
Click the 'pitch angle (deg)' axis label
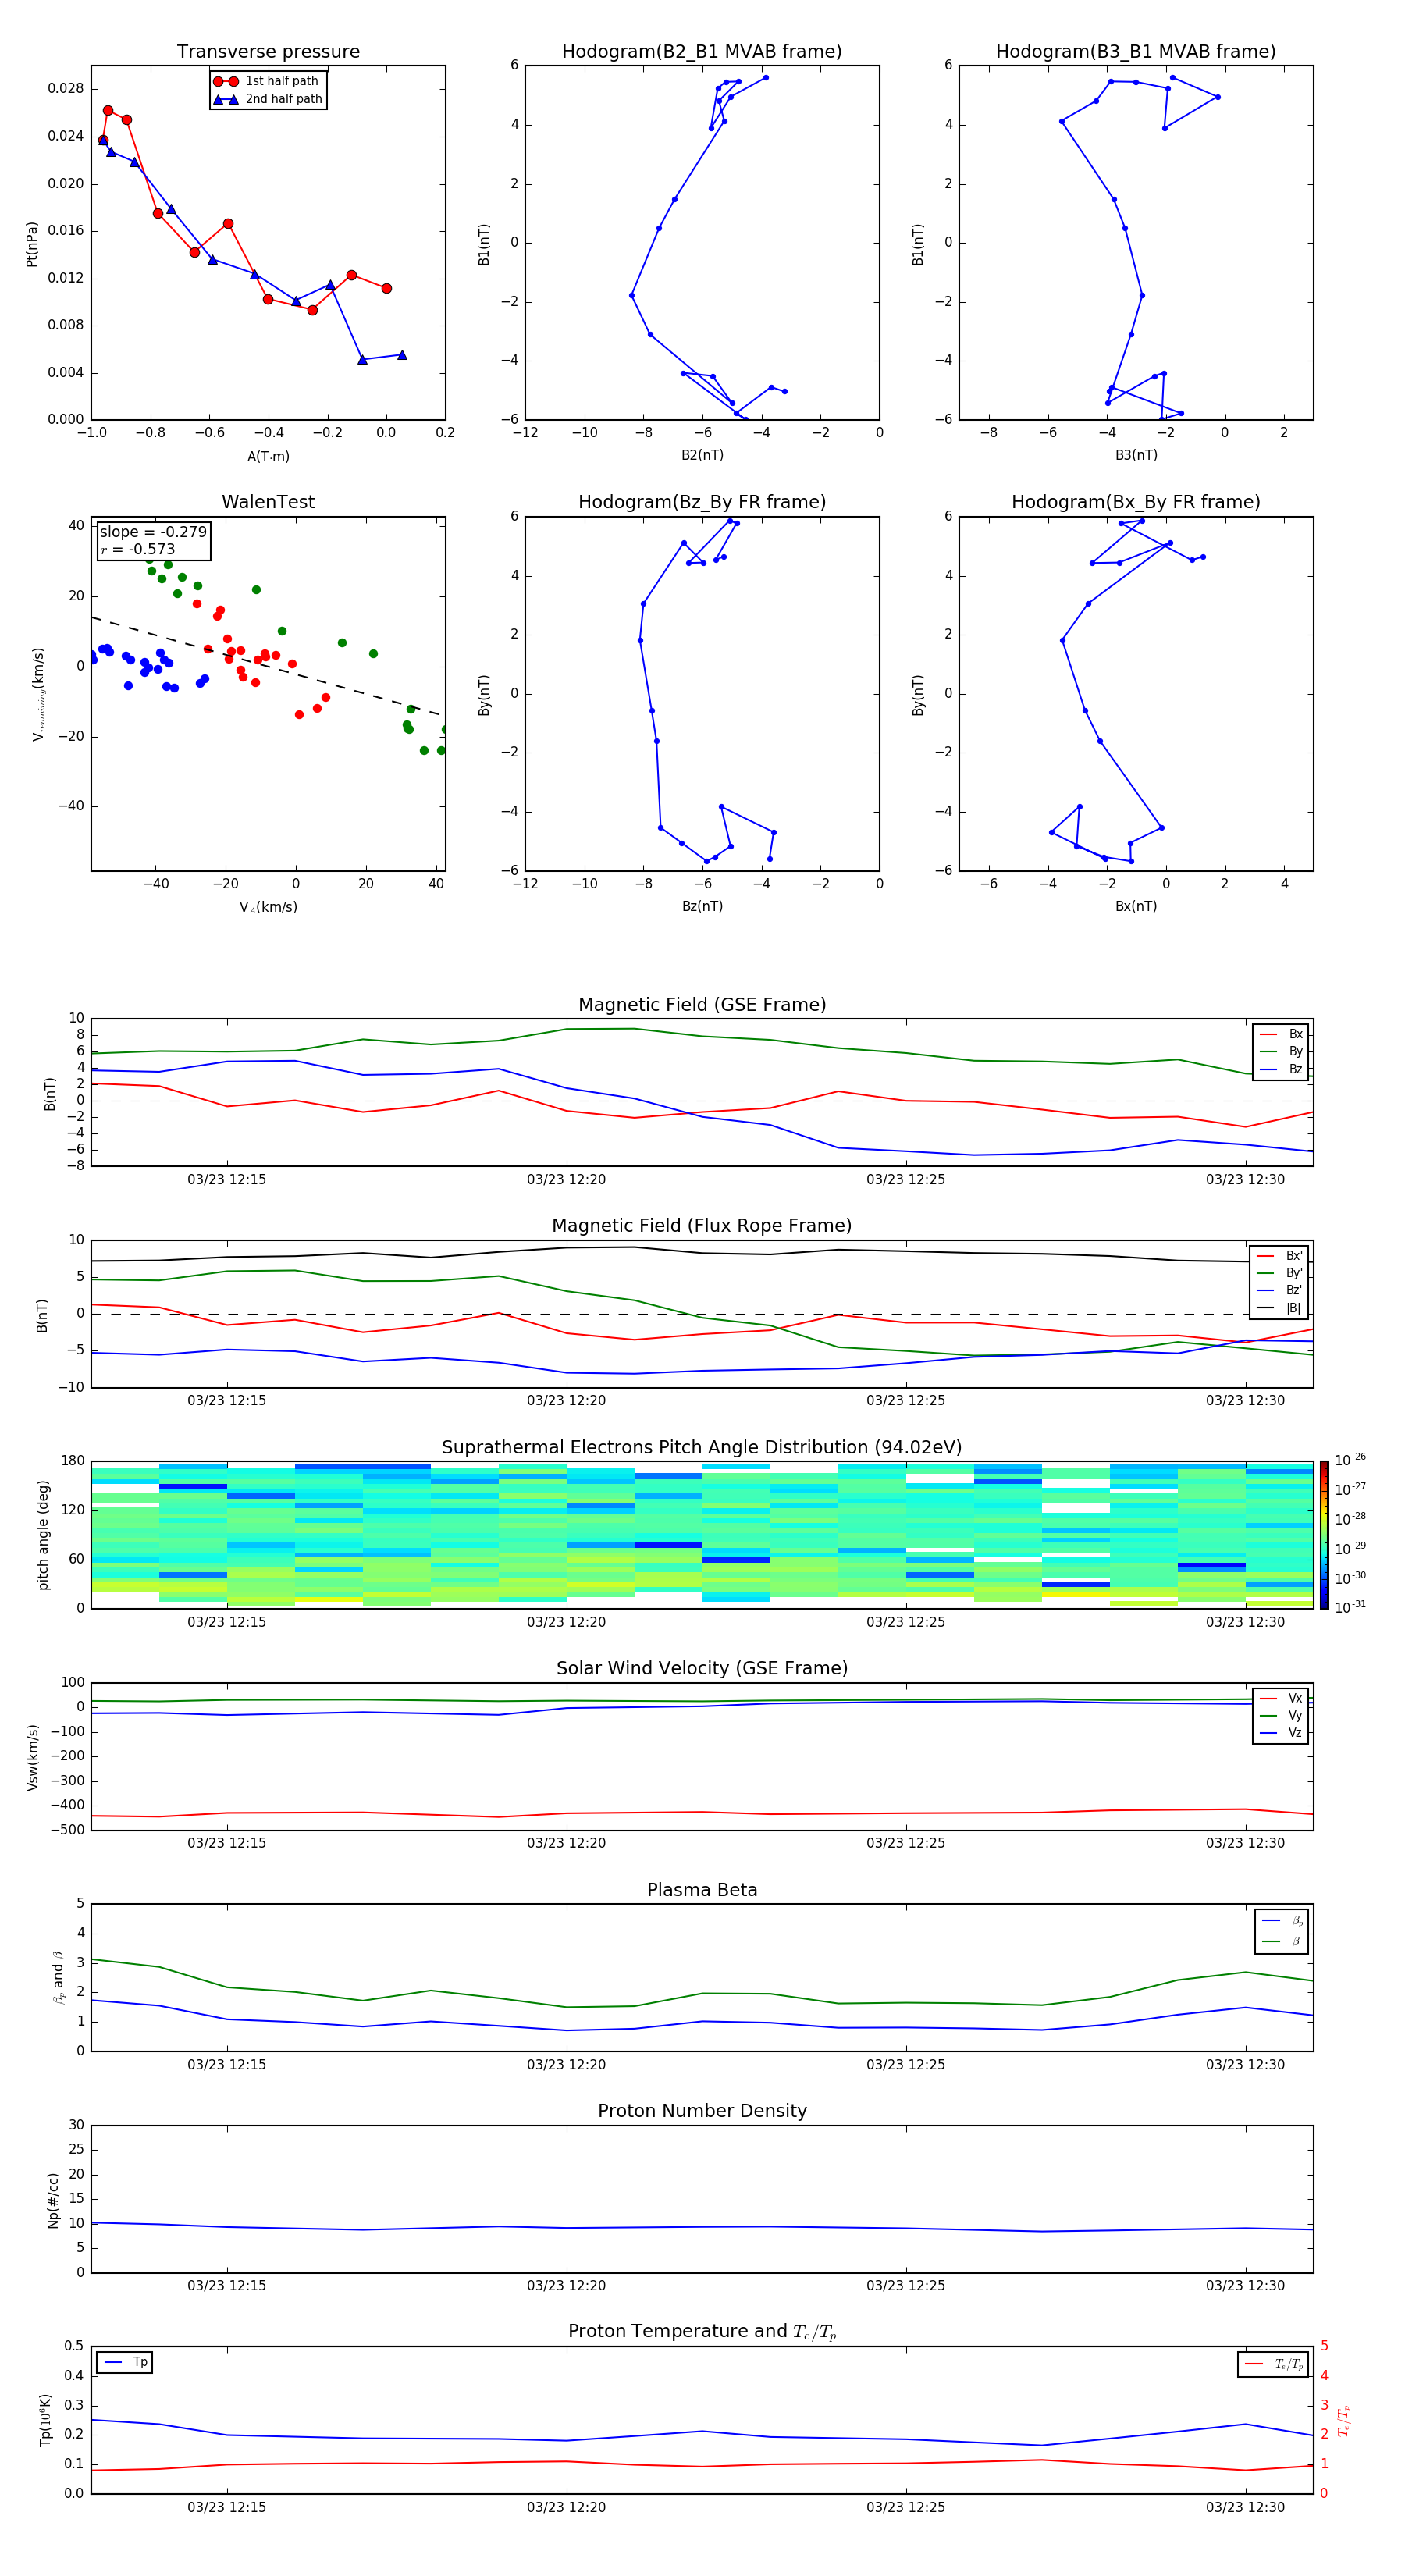coord(43,1535)
